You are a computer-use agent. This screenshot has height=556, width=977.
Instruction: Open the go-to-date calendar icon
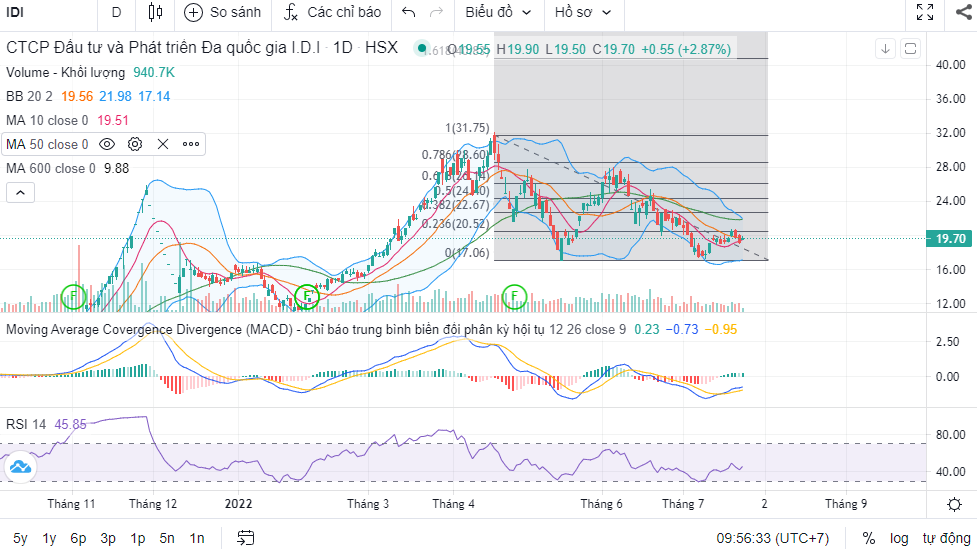pyautogui.click(x=245, y=538)
